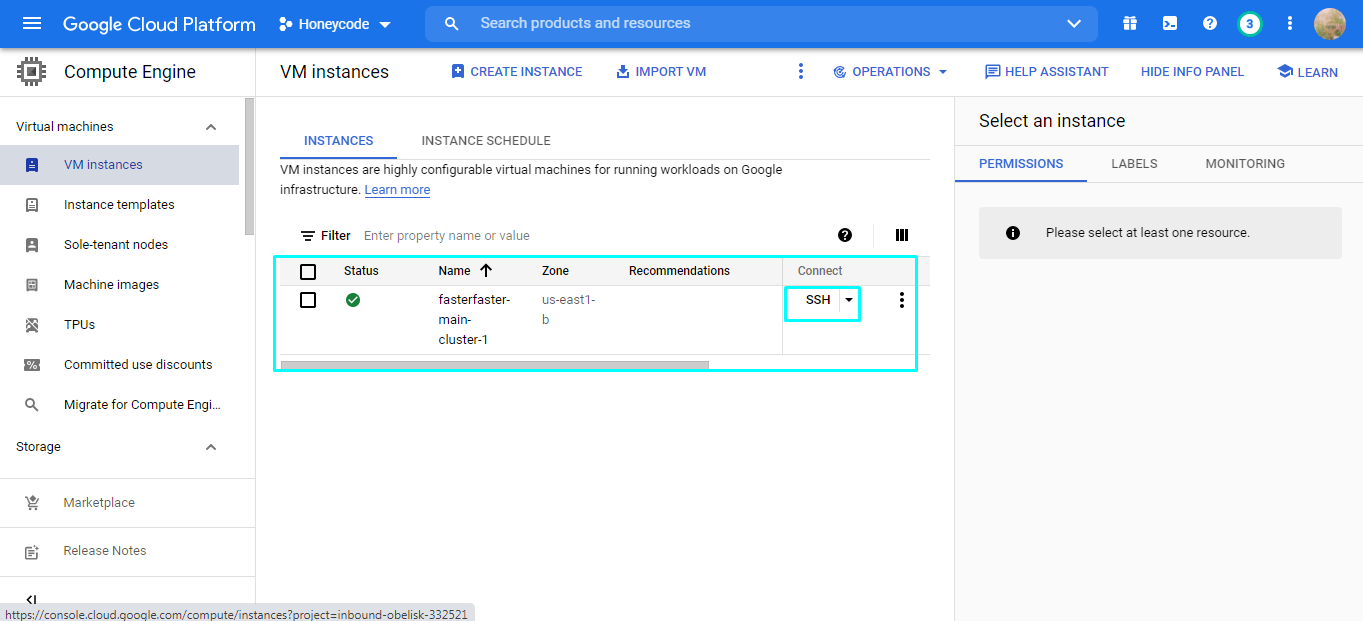Open more actions dots for fasterfaster-main-cluster-1

coord(902,300)
